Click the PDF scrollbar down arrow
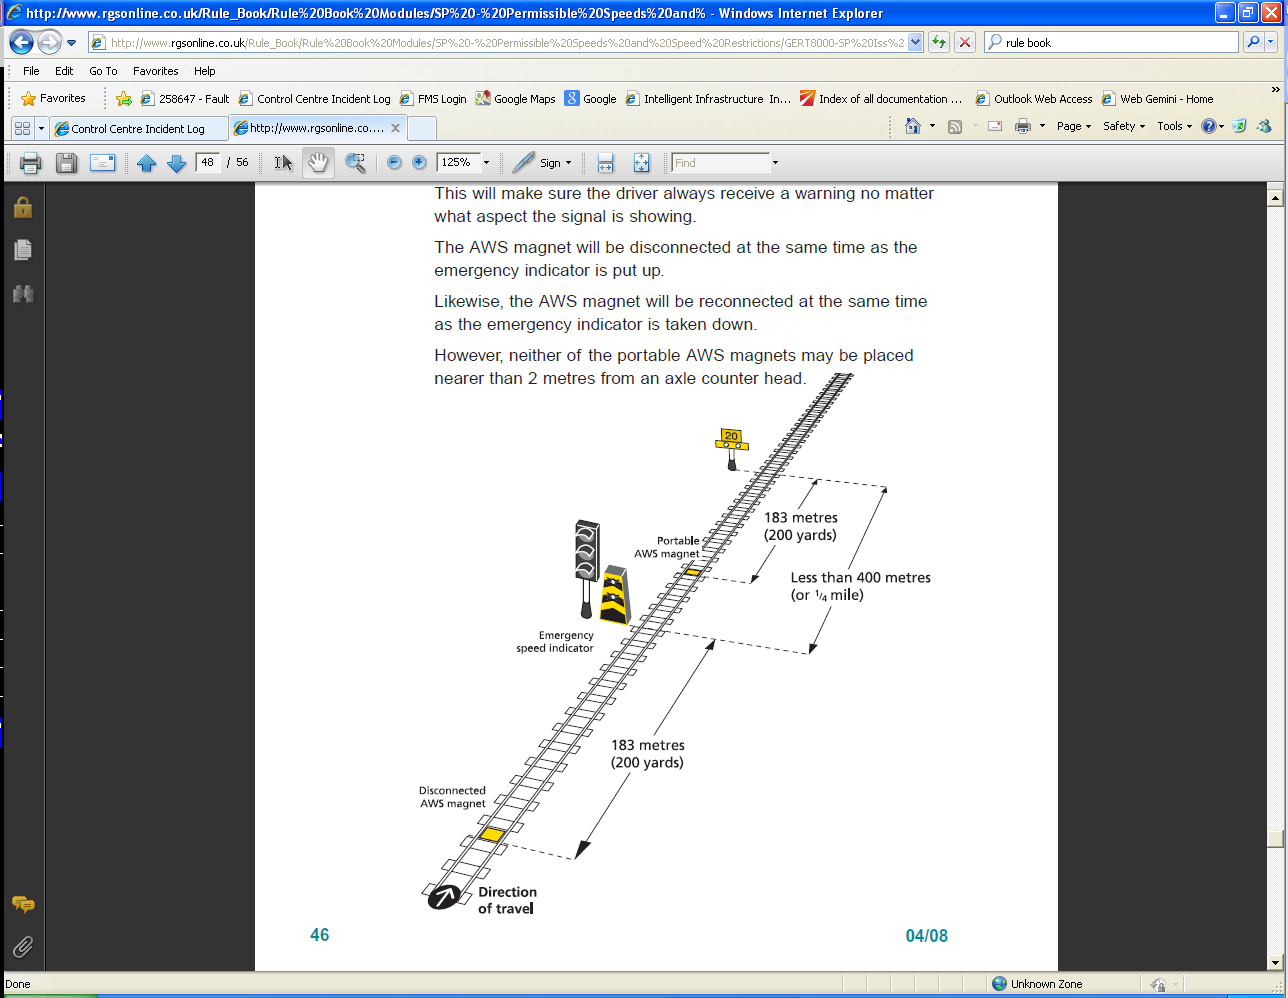 [x=1275, y=962]
